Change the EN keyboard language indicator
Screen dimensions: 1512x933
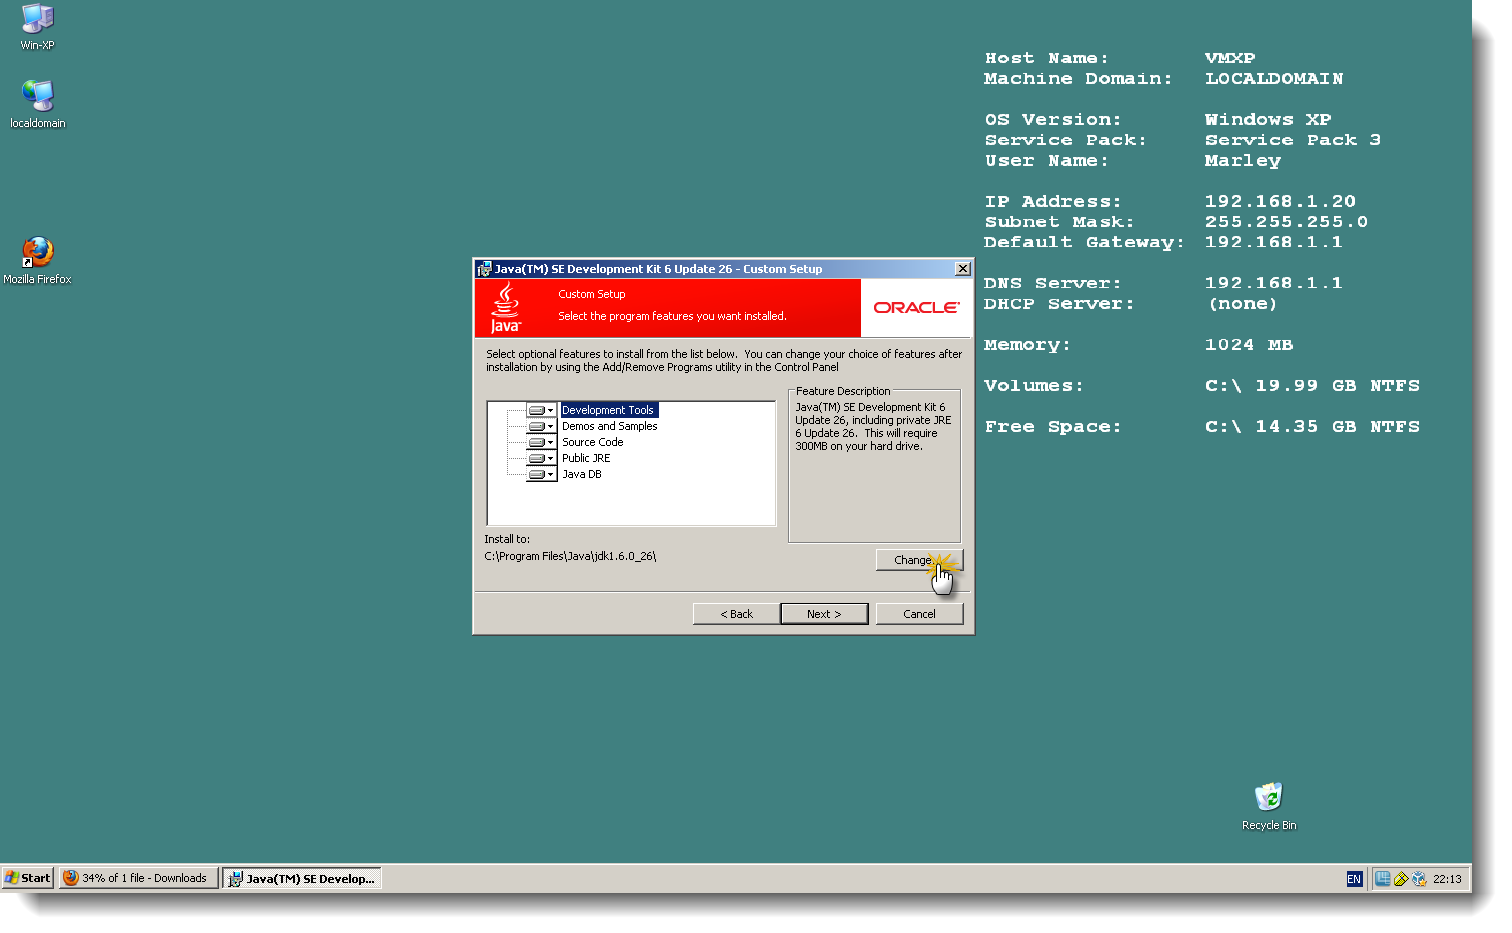pos(1354,878)
